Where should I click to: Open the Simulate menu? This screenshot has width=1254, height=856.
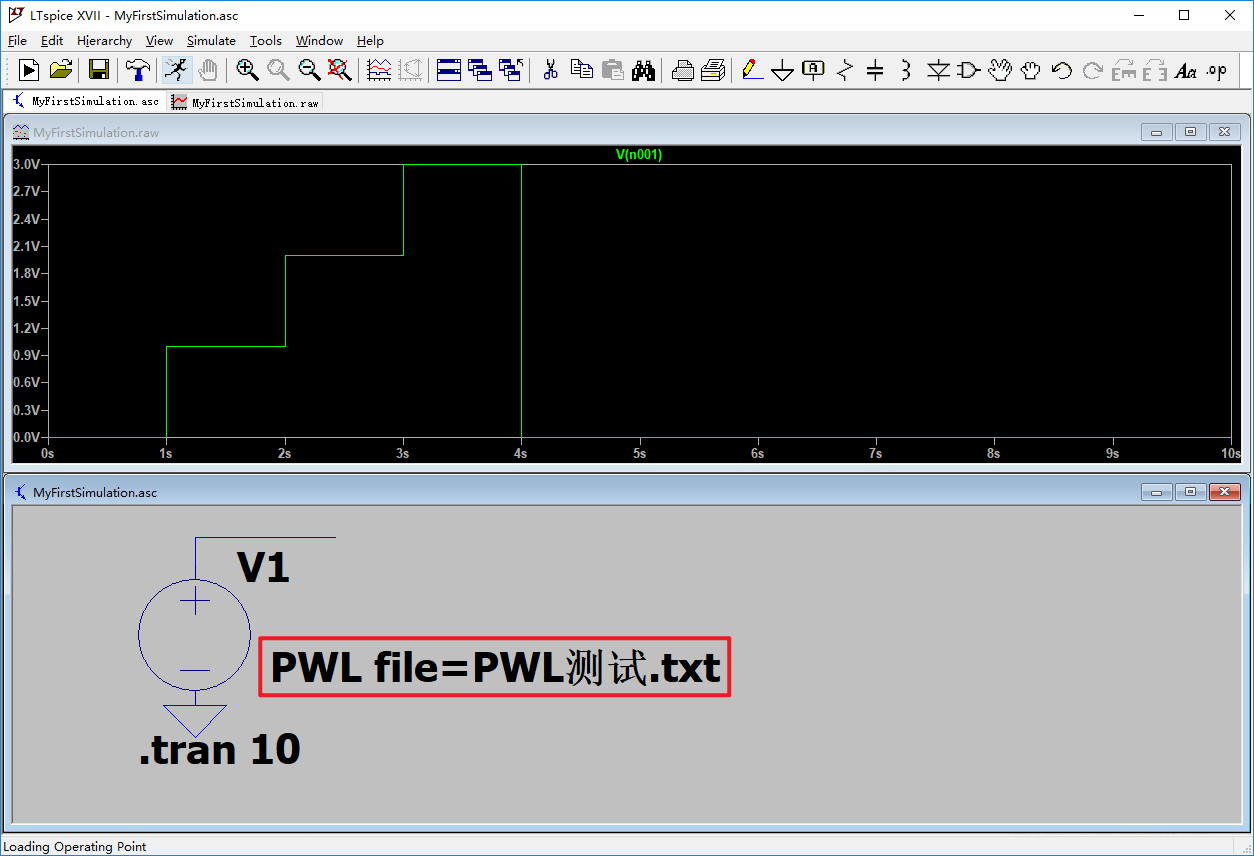point(211,41)
